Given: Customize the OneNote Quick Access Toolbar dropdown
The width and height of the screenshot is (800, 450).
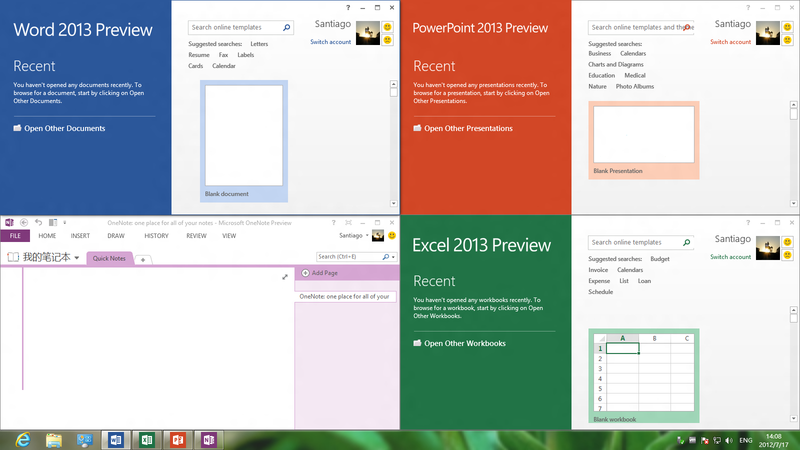Looking at the screenshot, I should tap(65, 222).
